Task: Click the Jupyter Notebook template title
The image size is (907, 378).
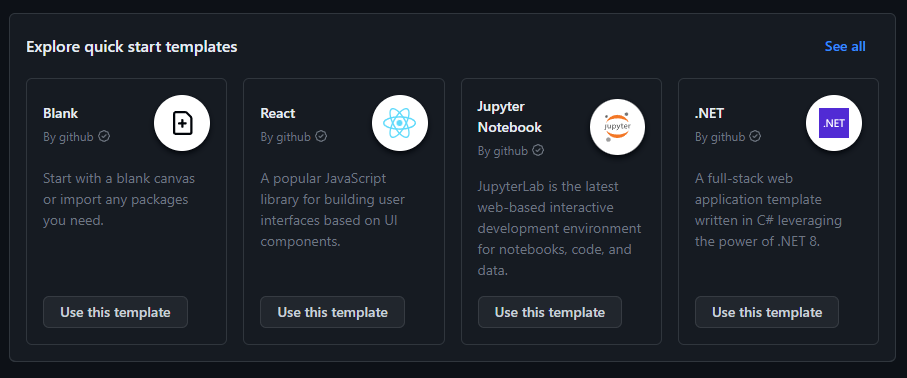Action: tap(510, 117)
